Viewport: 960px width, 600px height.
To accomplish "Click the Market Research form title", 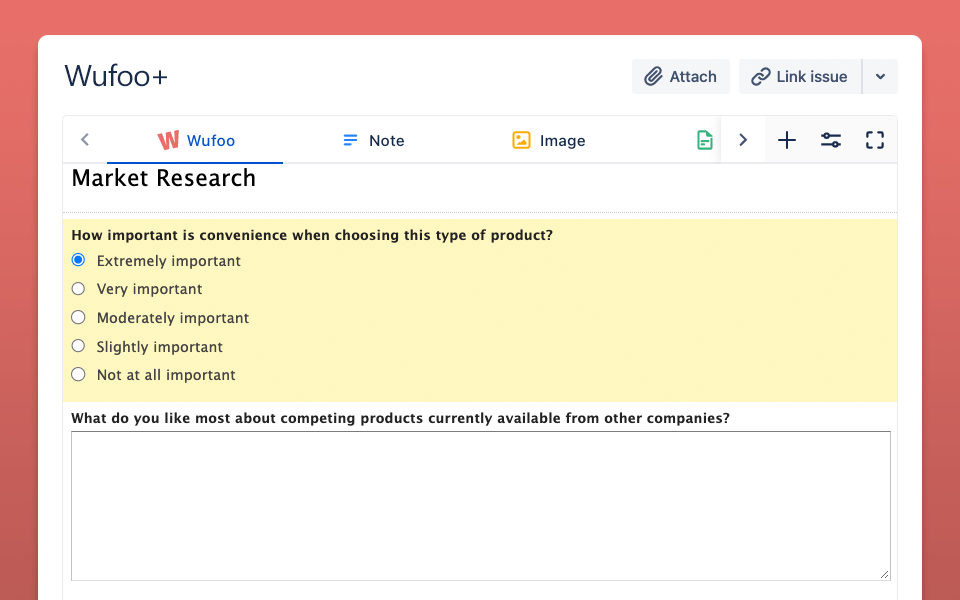I will (x=163, y=178).
